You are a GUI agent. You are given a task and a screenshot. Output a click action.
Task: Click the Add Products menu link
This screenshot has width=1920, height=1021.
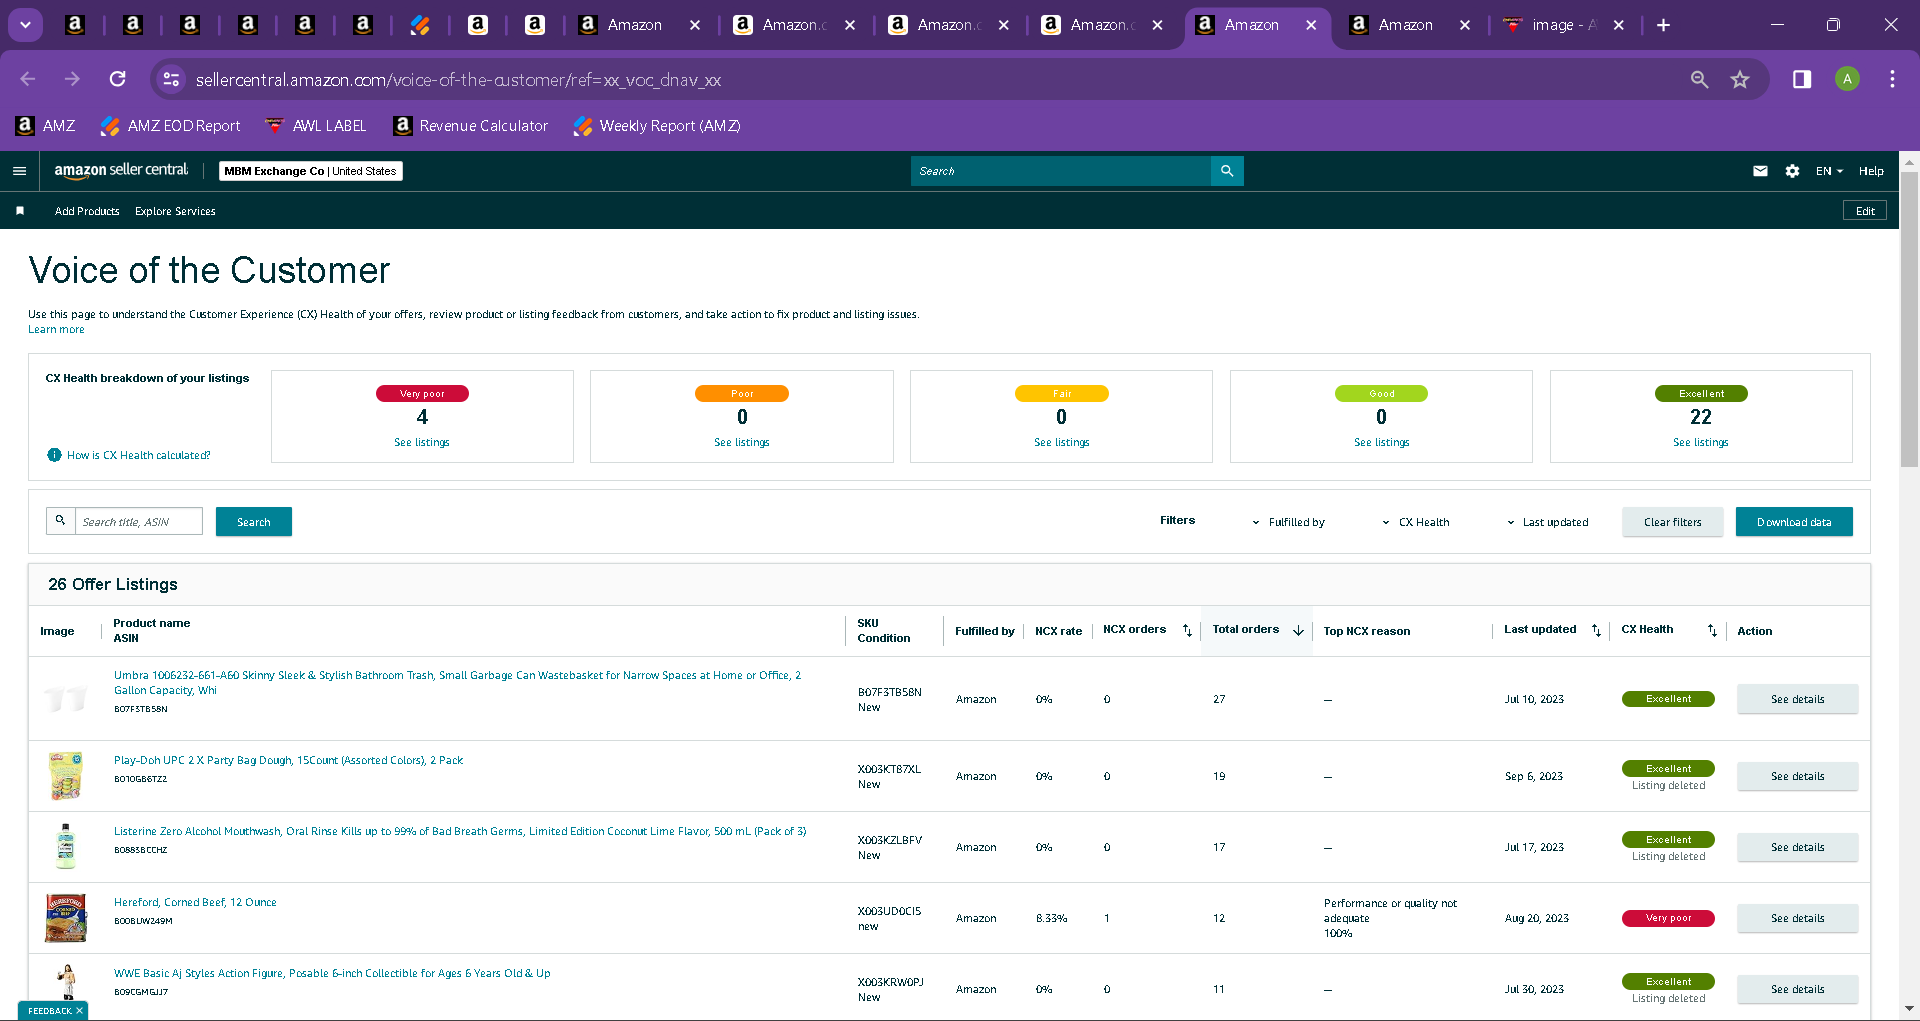point(87,211)
